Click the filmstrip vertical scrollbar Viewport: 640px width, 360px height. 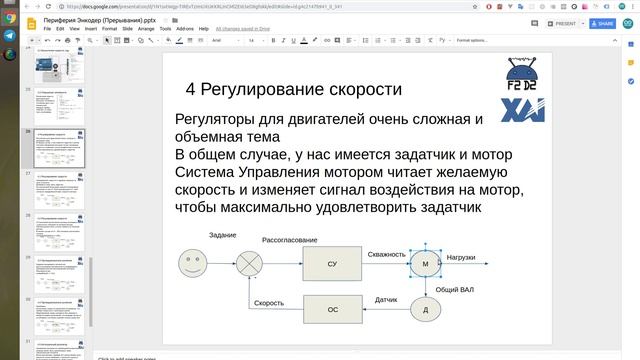click(x=91, y=292)
